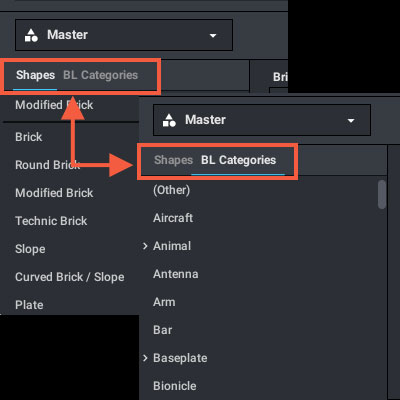This screenshot has width=400, height=400.
Task: Select the Round Brick shape
Action: pyautogui.click(x=47, y=165)
